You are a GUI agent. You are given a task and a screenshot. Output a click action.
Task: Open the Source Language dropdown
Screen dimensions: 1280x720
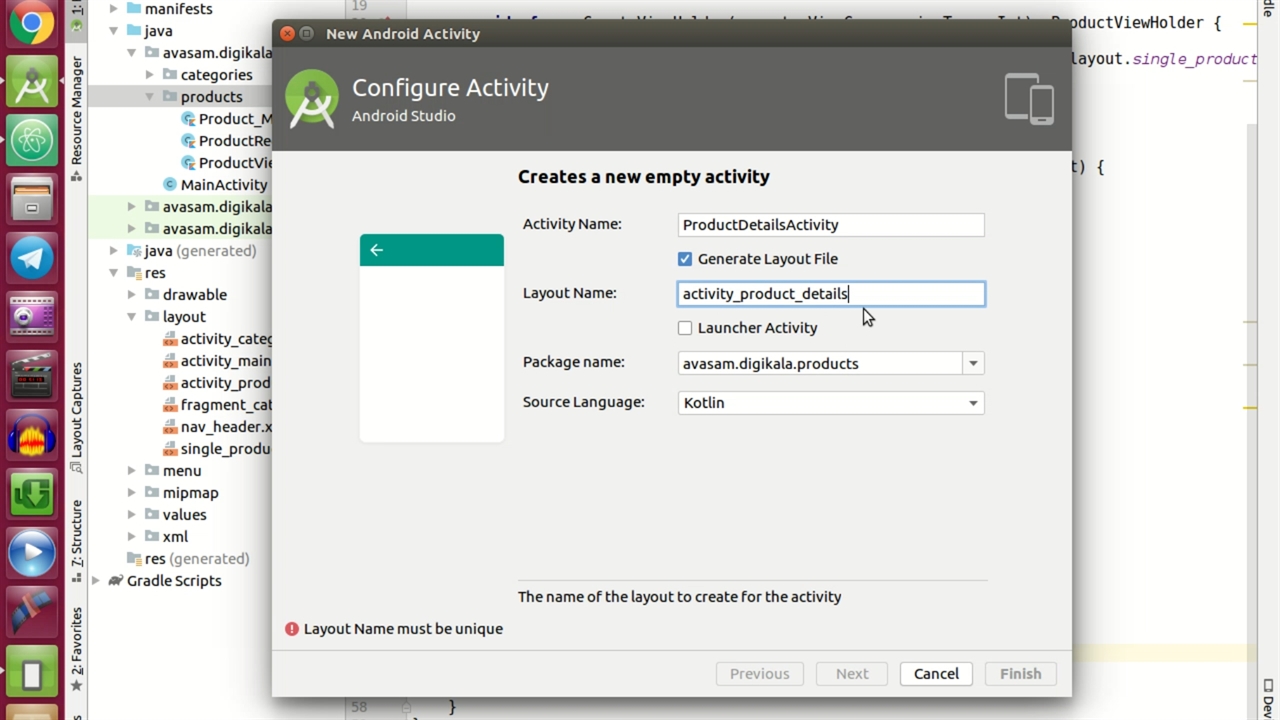[x=972, y=403]
